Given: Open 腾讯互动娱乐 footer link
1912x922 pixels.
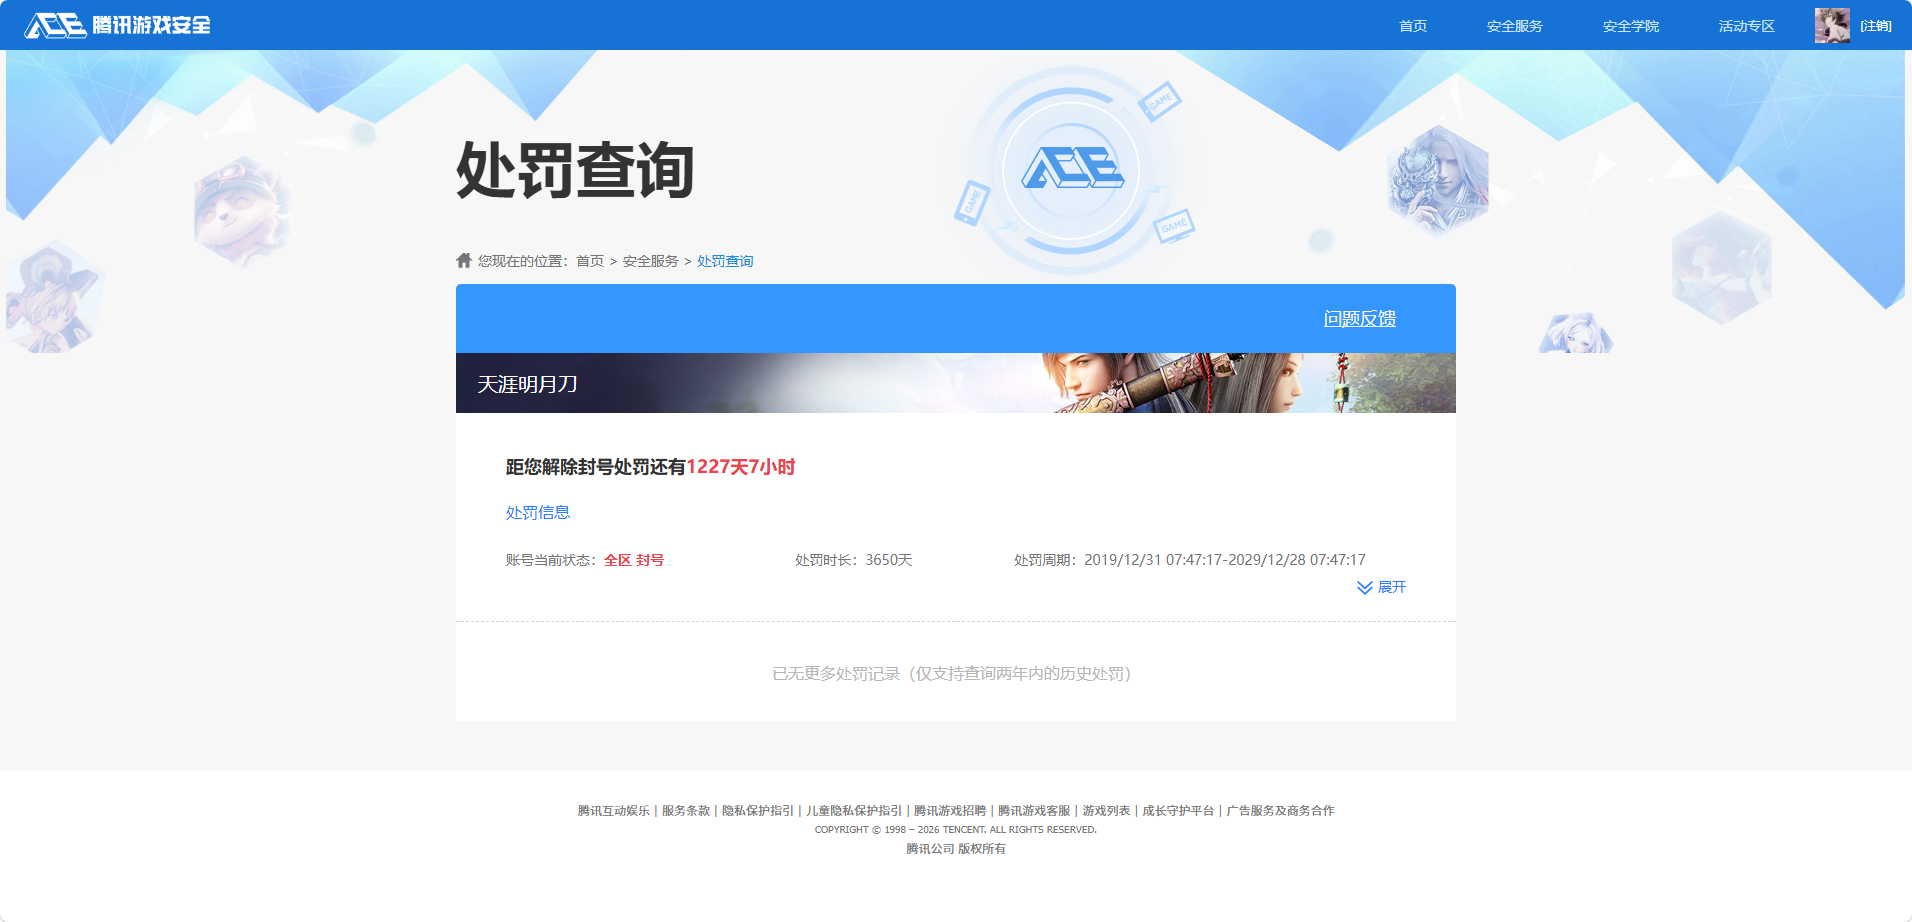Looking at the screenshot, I should pos(614,810).
